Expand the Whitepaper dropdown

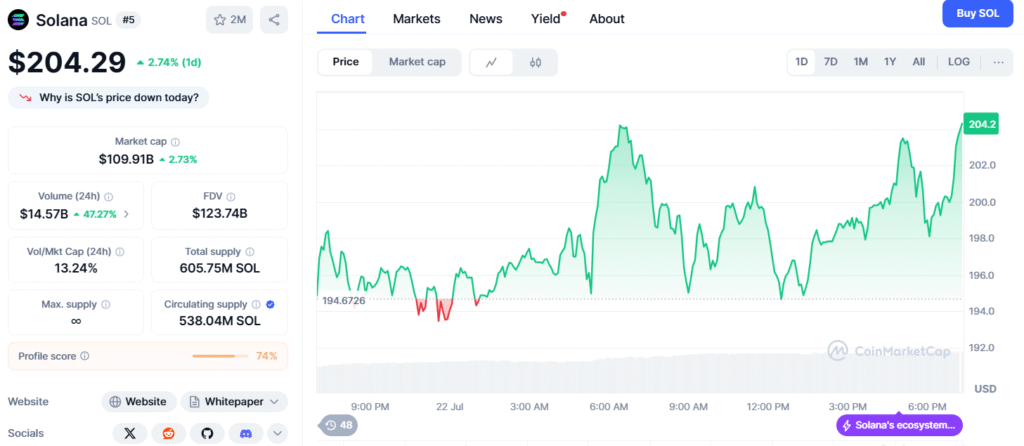pyautogui.click(x=234, y=401)
